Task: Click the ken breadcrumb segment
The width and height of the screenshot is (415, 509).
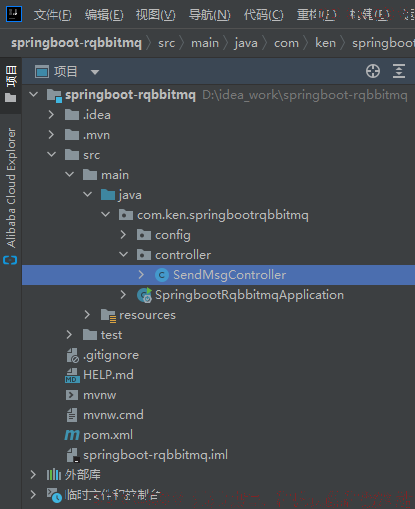Action: (x=325, y=43)
